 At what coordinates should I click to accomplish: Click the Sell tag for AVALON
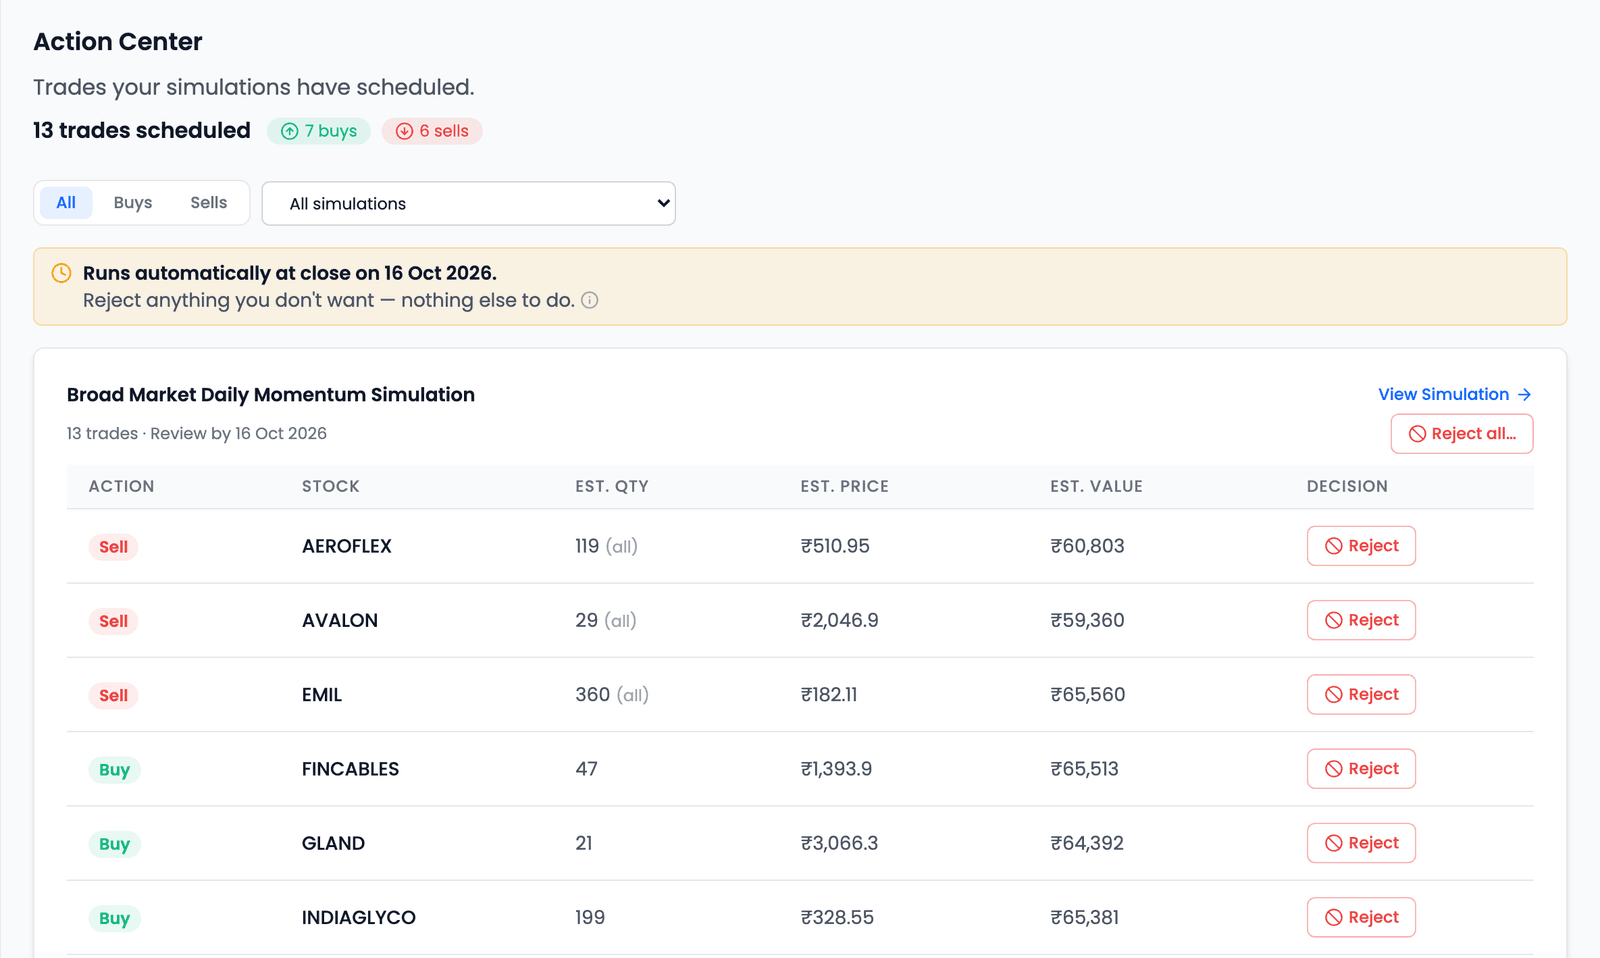point(114,621)
